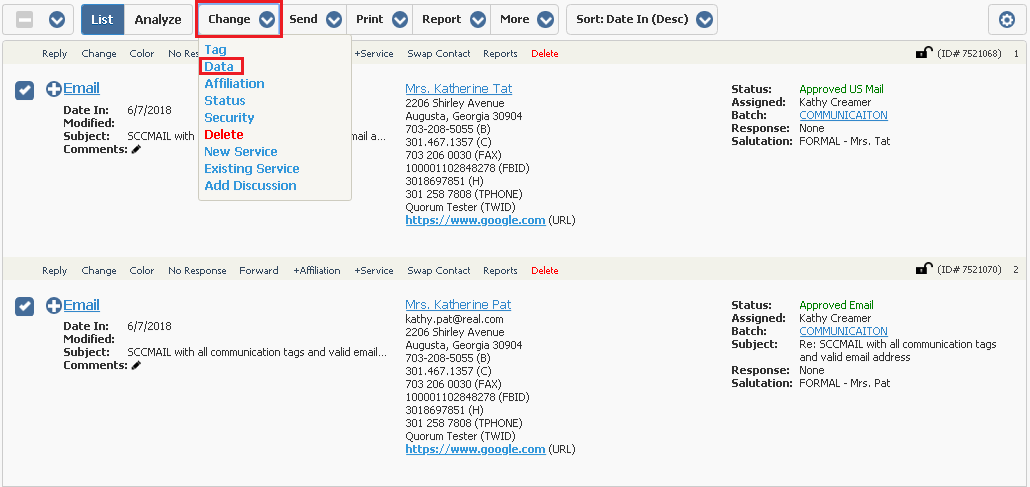Viewport: 1030px width, 487px height.
Task: Expand the plus icon beside Katherine Pat's Email
Action: click(x=54, y=306)
